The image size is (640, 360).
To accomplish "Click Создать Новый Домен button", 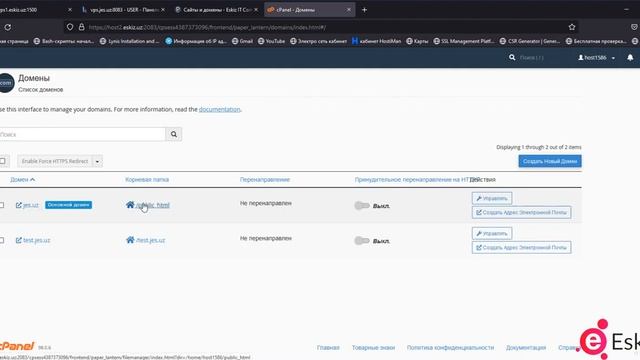I will tap(550, 161).
